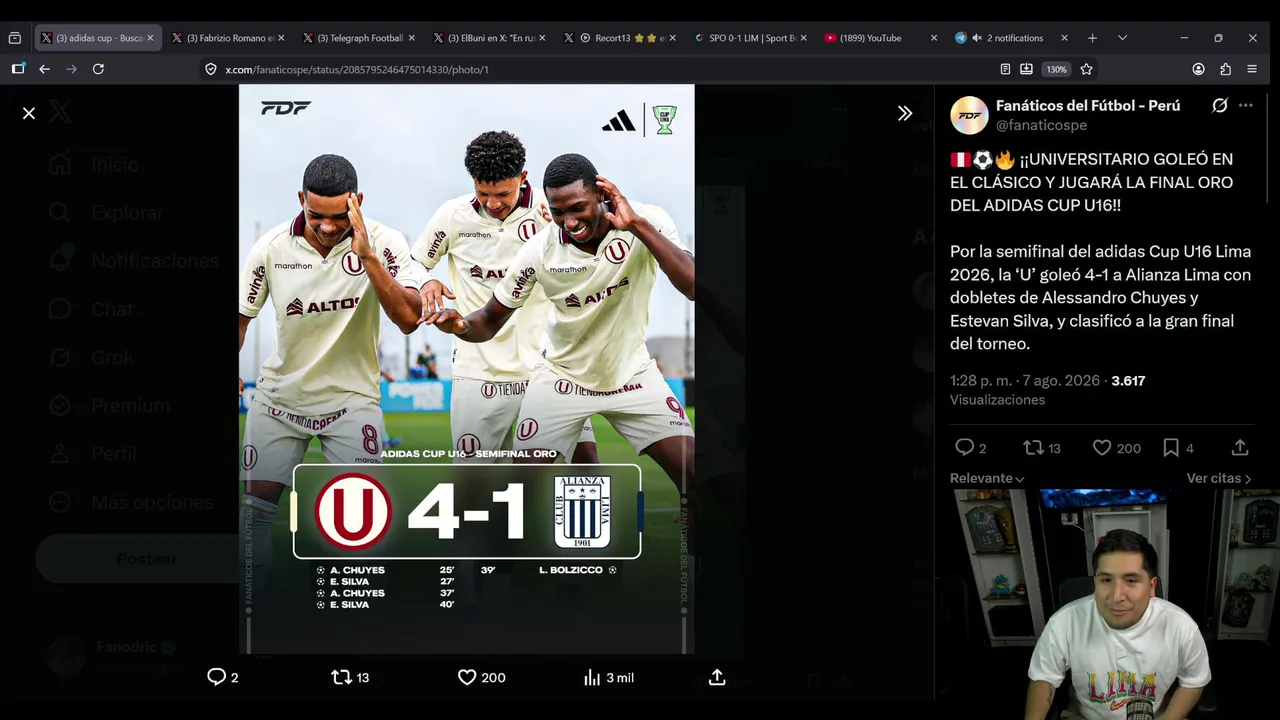This screenshot has width=1280, height=720.
Task: Bookmark this page with the star icon
Action: [x=1086, y=69]
